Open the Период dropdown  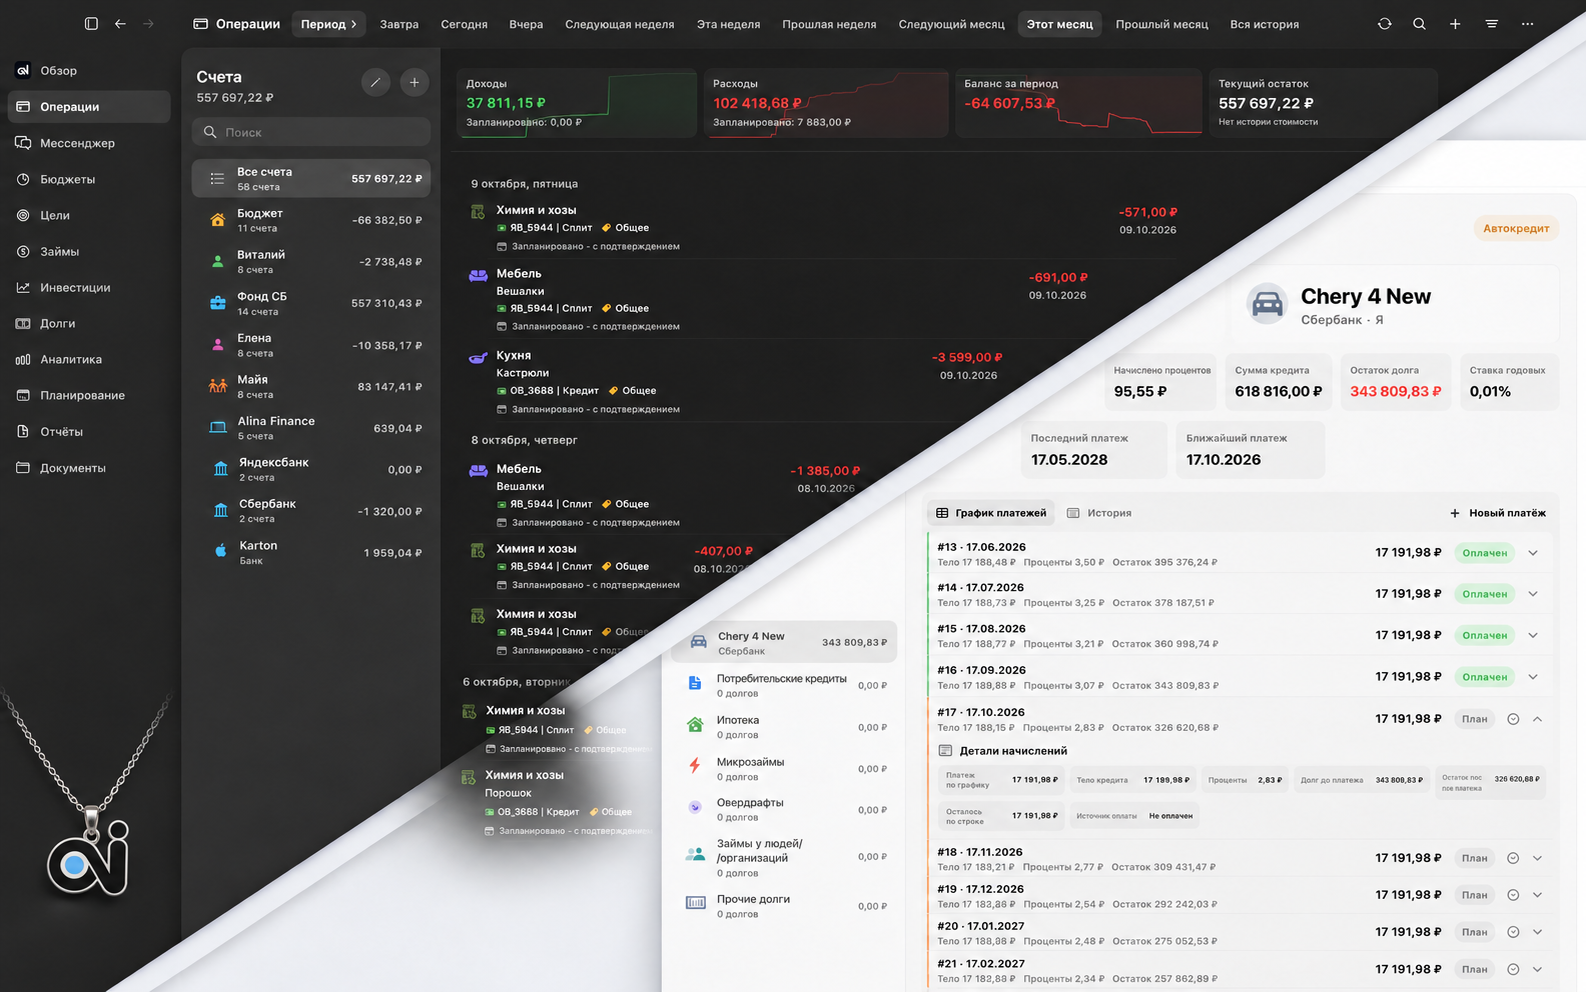click(329, 24)
